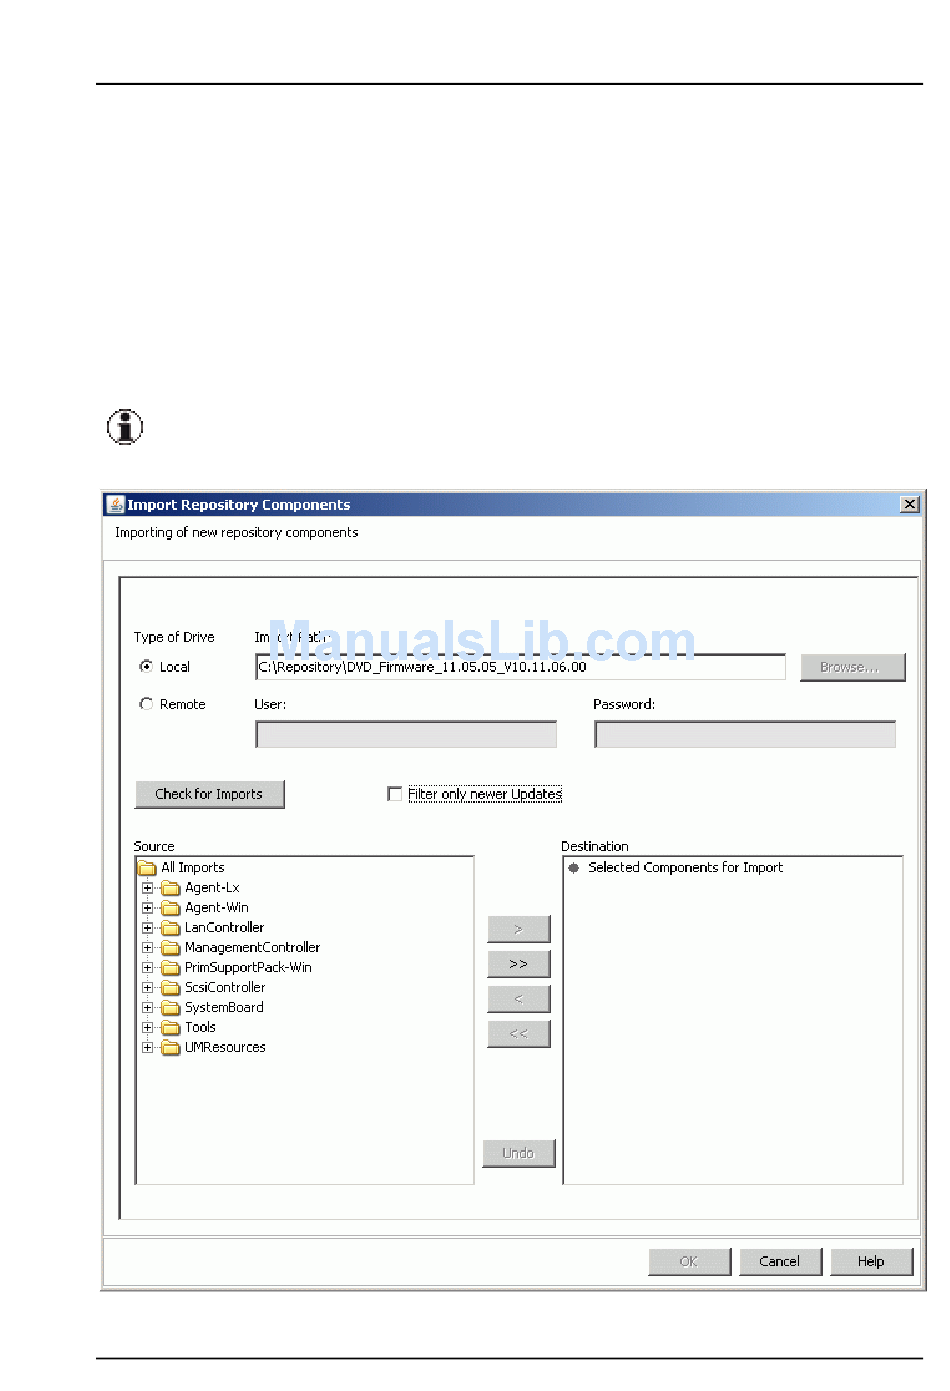Expand the ManagementController tree node

click(x=148, y=948)
